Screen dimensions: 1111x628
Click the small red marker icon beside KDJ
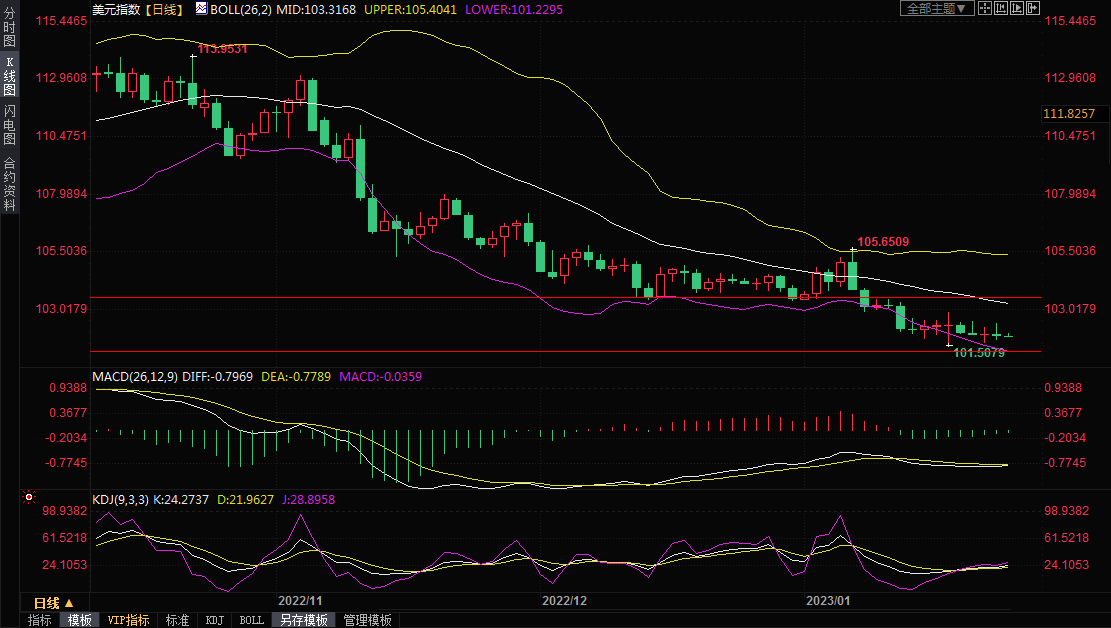29,496
